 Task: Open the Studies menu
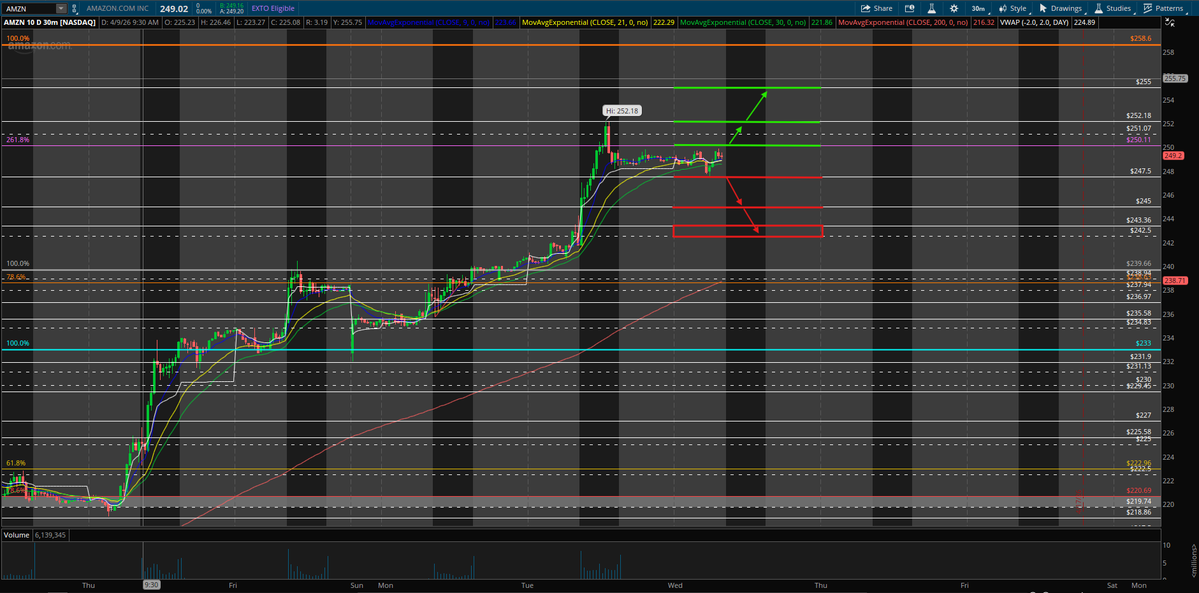pos(1113,8)
